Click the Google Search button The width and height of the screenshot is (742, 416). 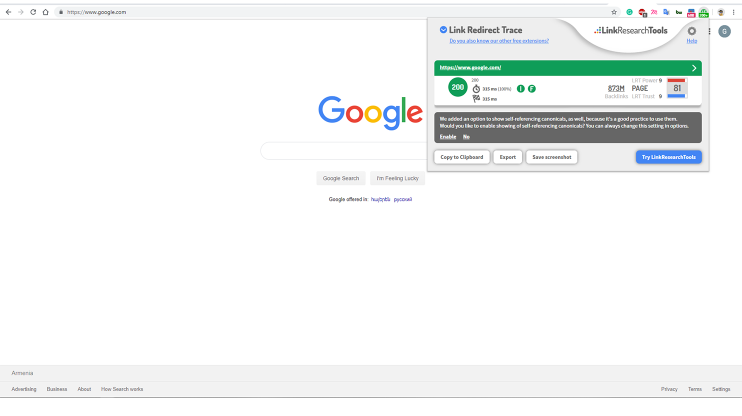(x=341, y=178)
